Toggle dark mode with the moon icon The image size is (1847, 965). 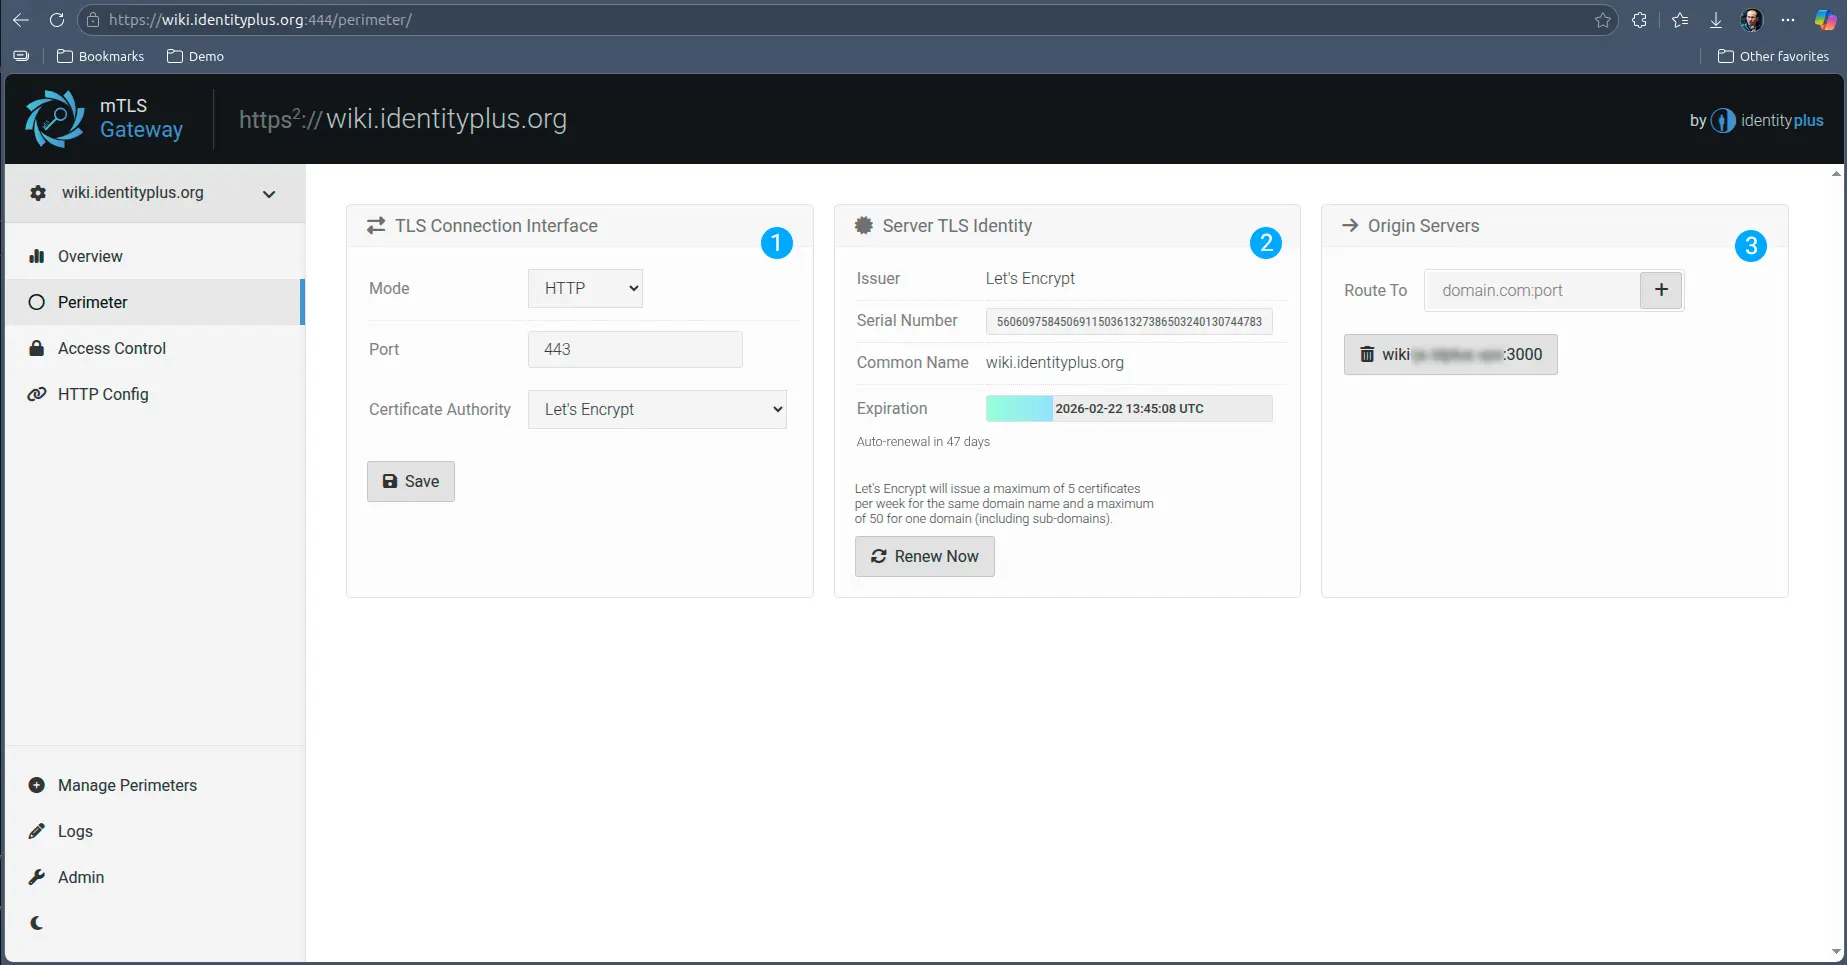click(37, 922)
